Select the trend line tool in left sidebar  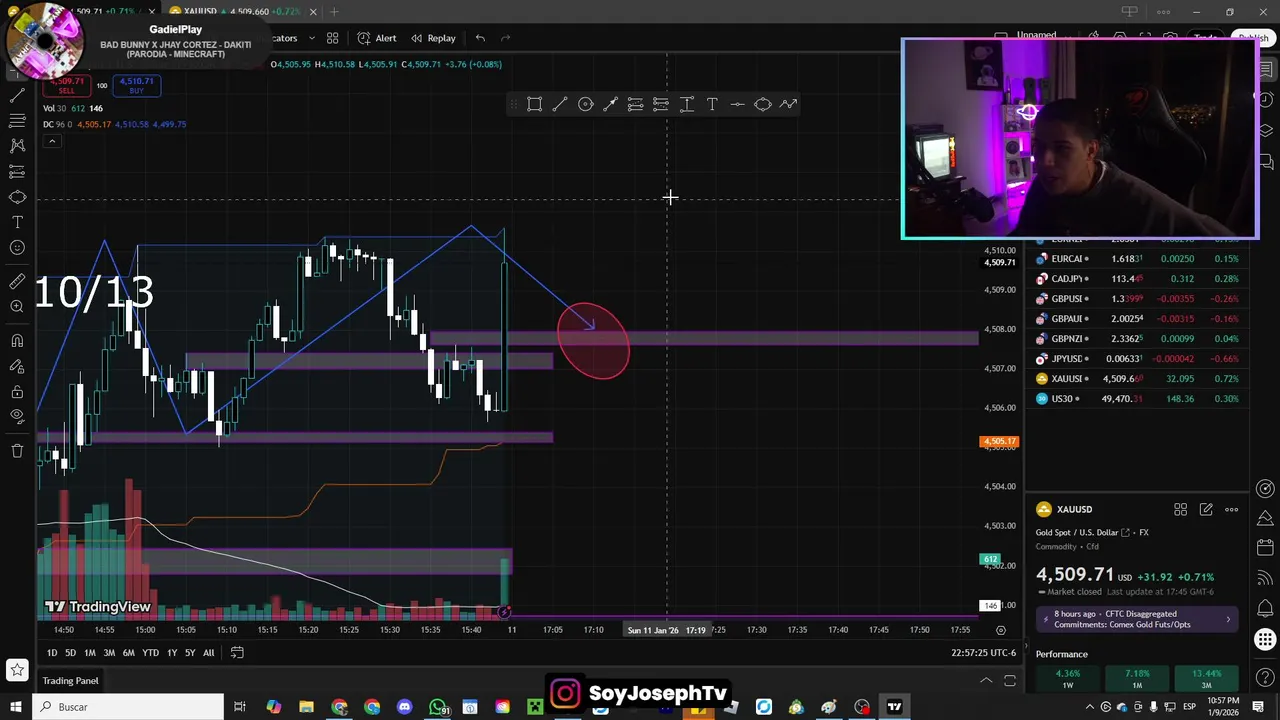click(x=17, y=97)
